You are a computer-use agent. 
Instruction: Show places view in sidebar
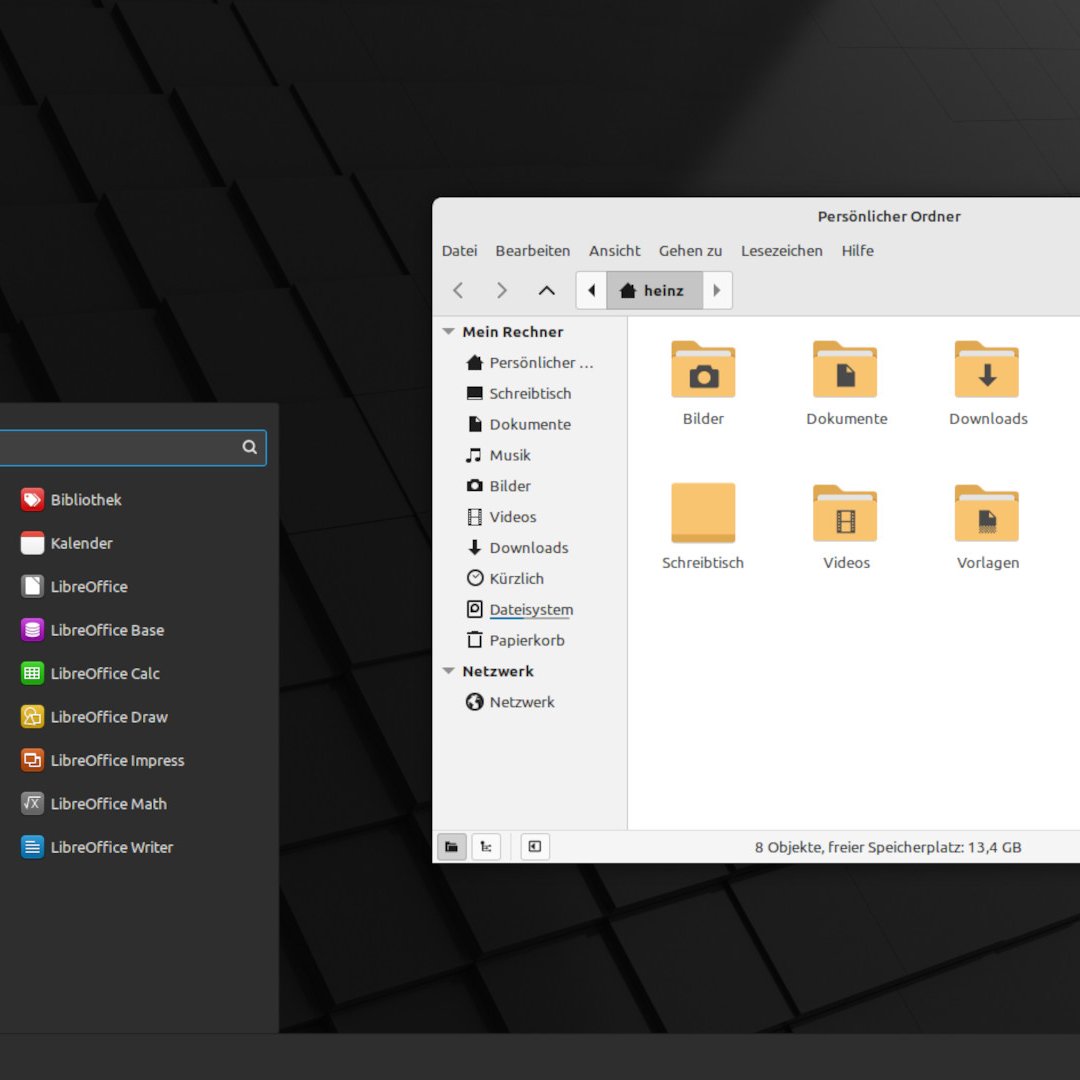[x=452, y=847]
